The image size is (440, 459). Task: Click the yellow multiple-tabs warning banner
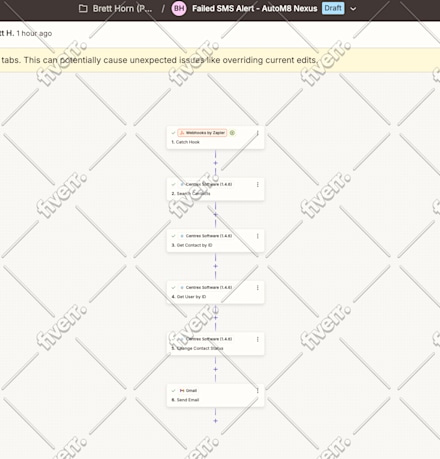[220, 60]
